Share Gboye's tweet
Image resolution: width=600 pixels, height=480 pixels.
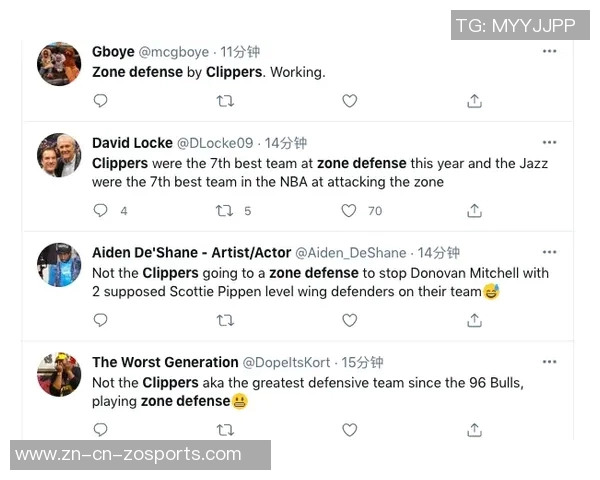[474, 101]
